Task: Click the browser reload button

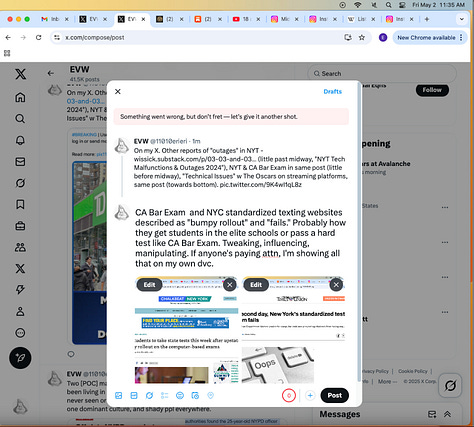Action: point(39,37)
